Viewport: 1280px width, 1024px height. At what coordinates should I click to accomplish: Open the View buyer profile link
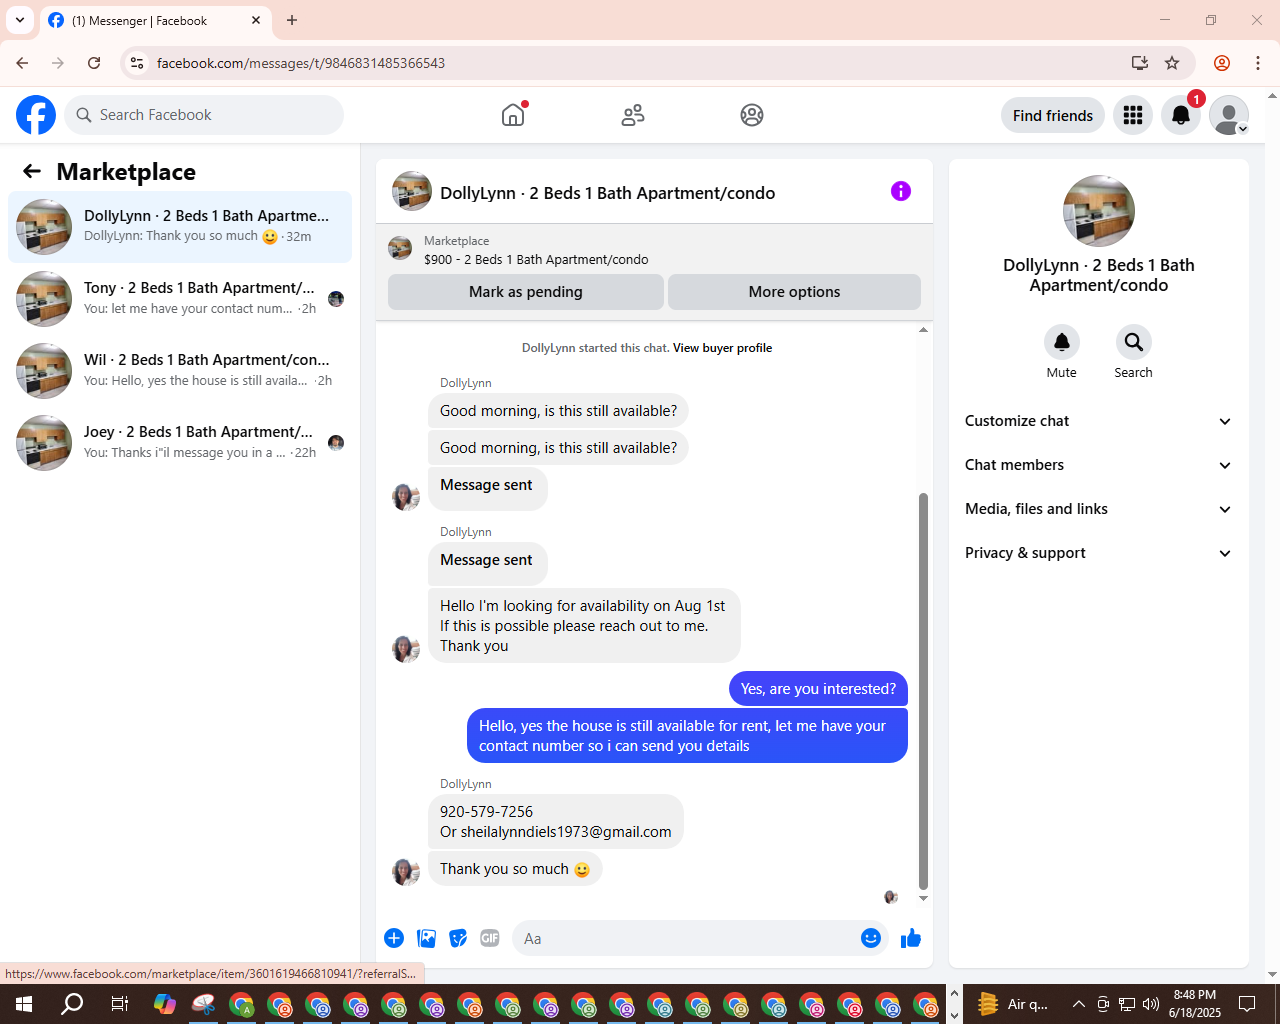[x=722, y=348]
